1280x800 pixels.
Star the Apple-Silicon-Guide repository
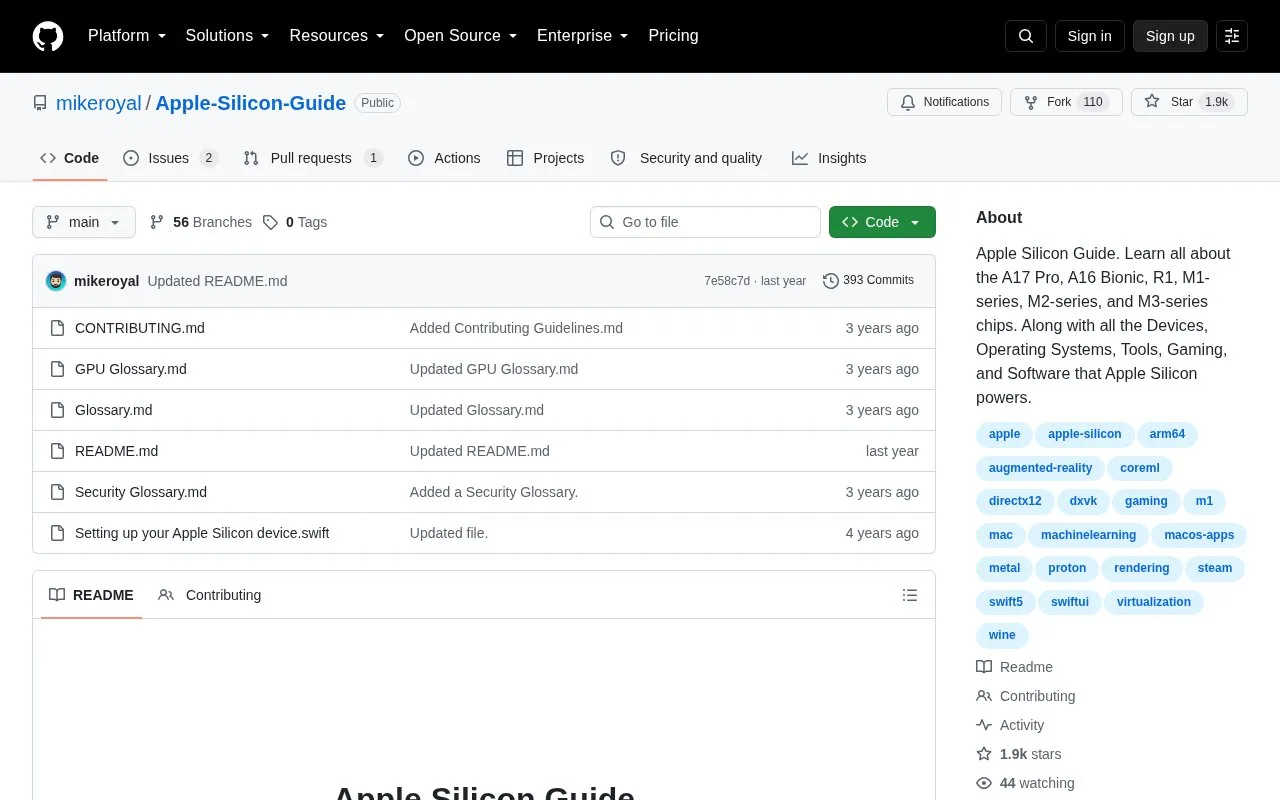point(1189,102)
